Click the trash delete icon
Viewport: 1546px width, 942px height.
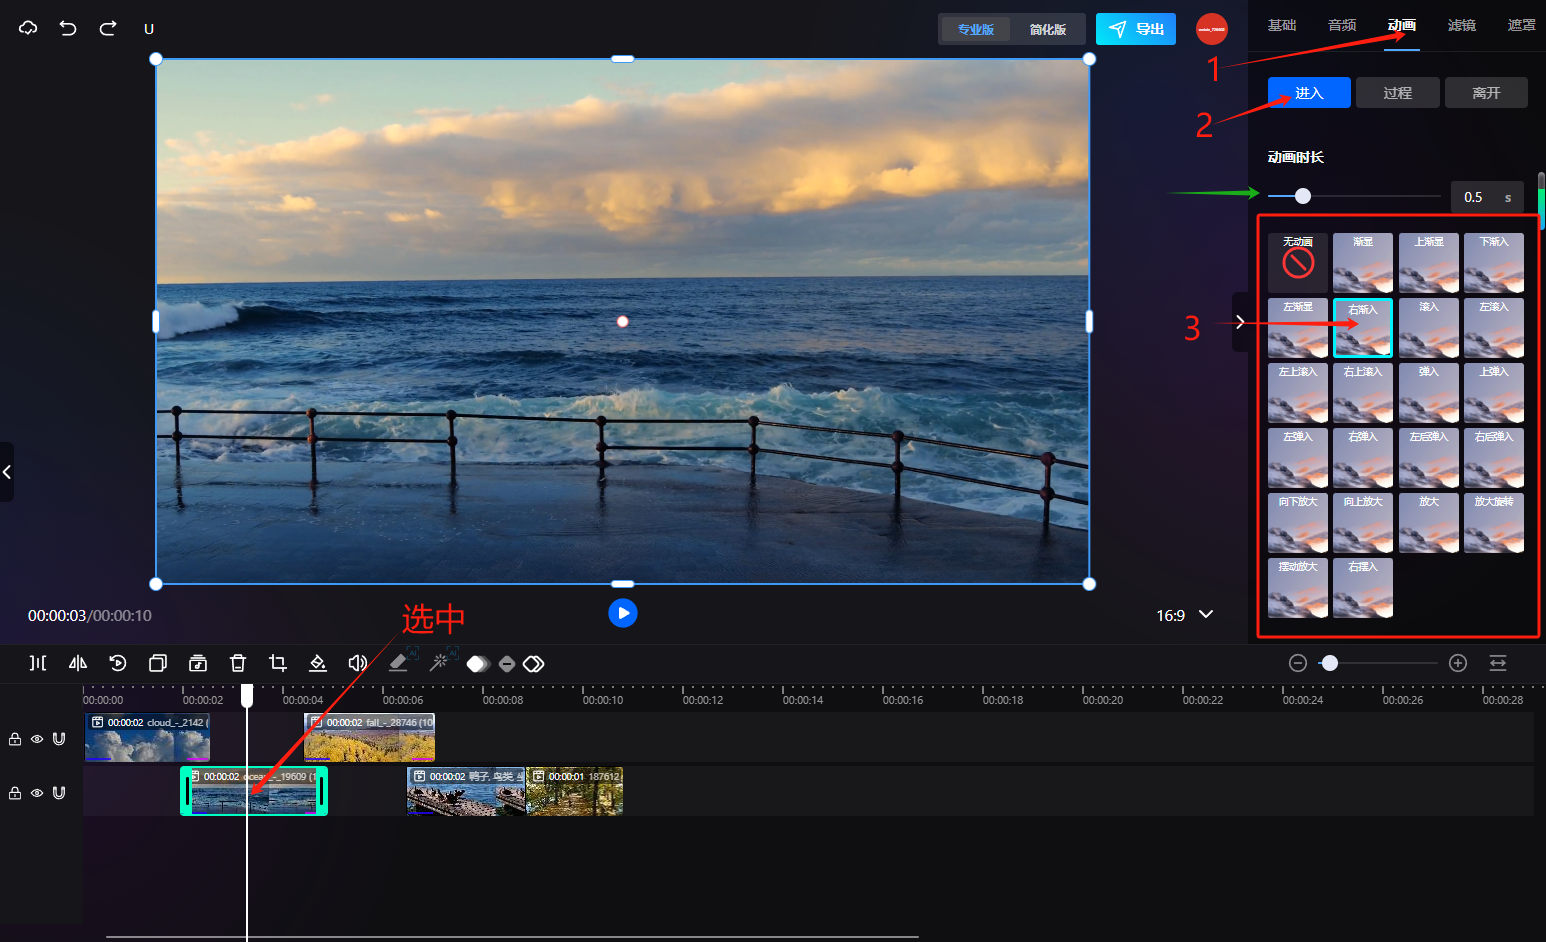tap(238, 663)
